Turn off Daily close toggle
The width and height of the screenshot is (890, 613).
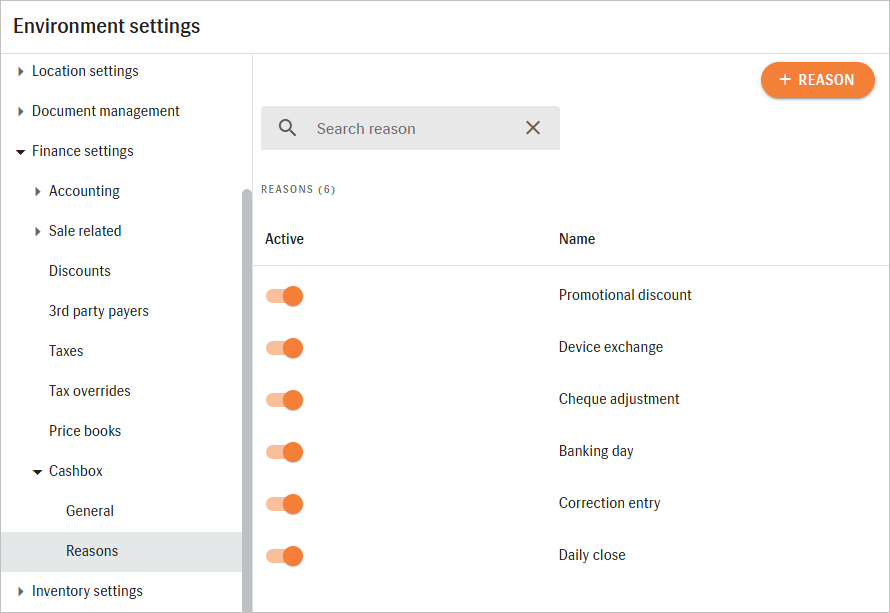284,556
